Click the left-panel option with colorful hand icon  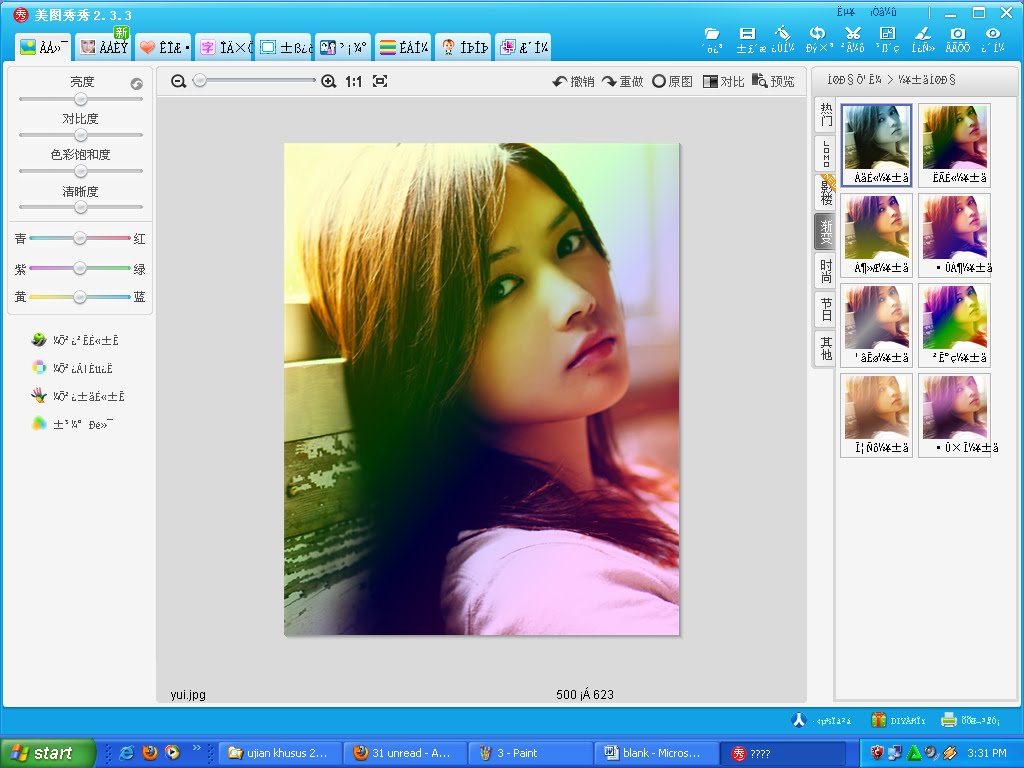point(78,396)
